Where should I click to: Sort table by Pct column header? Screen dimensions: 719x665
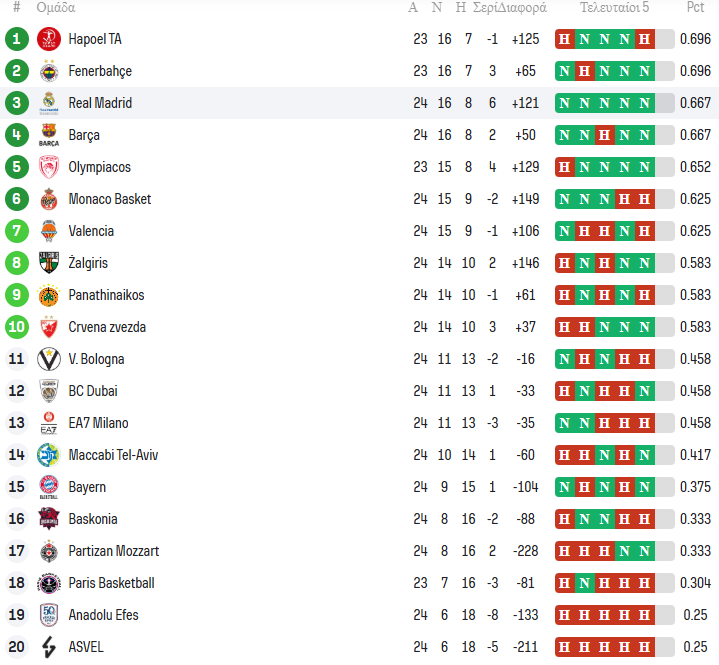(x=695, y=8)
